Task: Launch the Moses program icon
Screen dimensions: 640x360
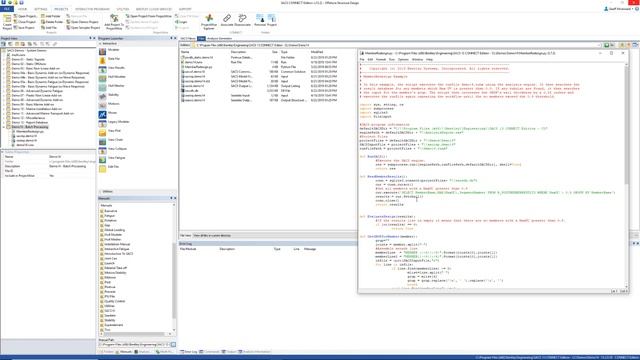Action: (x=102, y=114)
